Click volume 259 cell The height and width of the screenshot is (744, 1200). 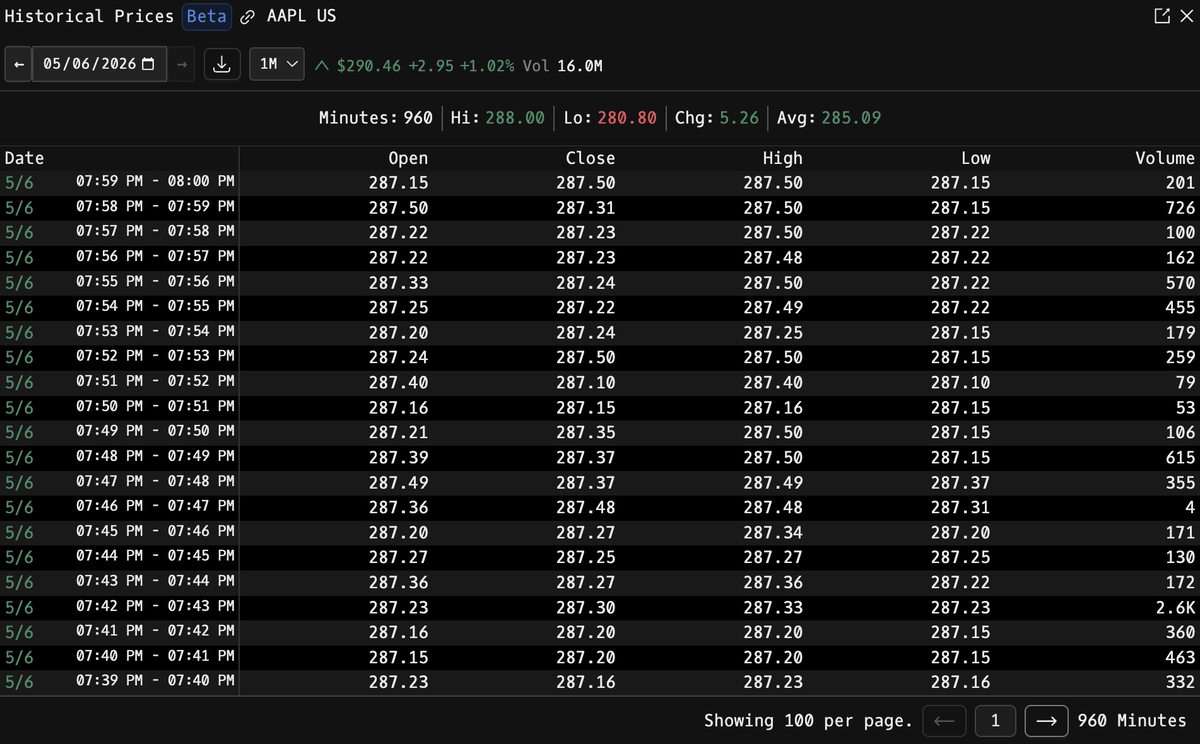(1180, 358)
